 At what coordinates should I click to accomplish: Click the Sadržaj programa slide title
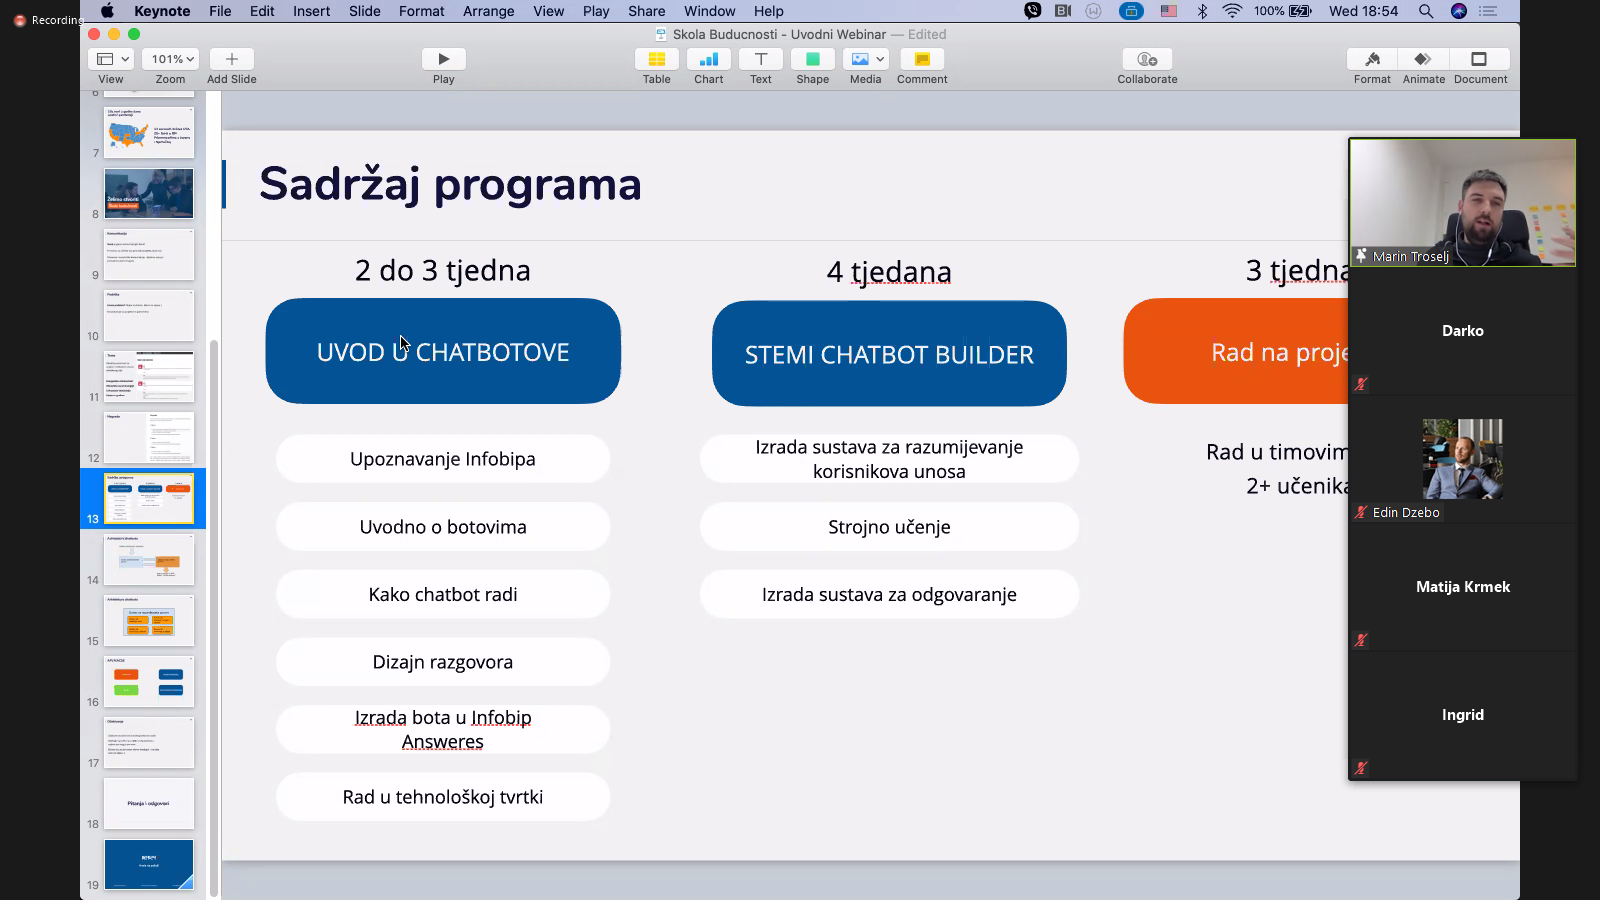[450, 184]
